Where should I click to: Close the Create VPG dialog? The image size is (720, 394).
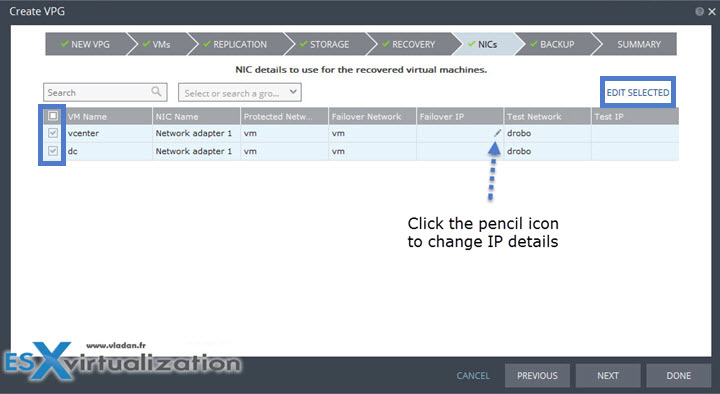[x=712, y=11]
